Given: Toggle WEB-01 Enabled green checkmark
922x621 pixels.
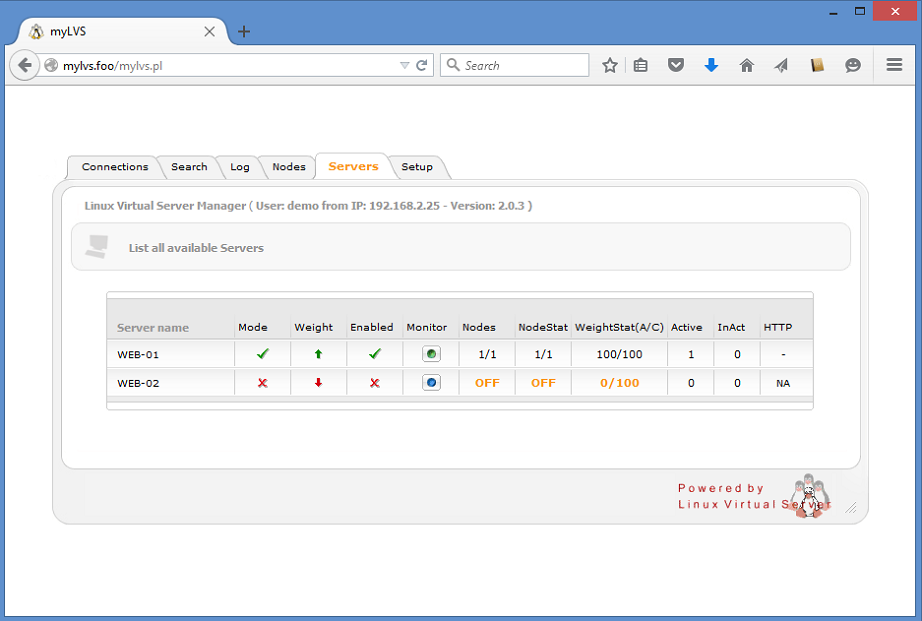Looking at the screenshot, I should [x=375, y=354].
